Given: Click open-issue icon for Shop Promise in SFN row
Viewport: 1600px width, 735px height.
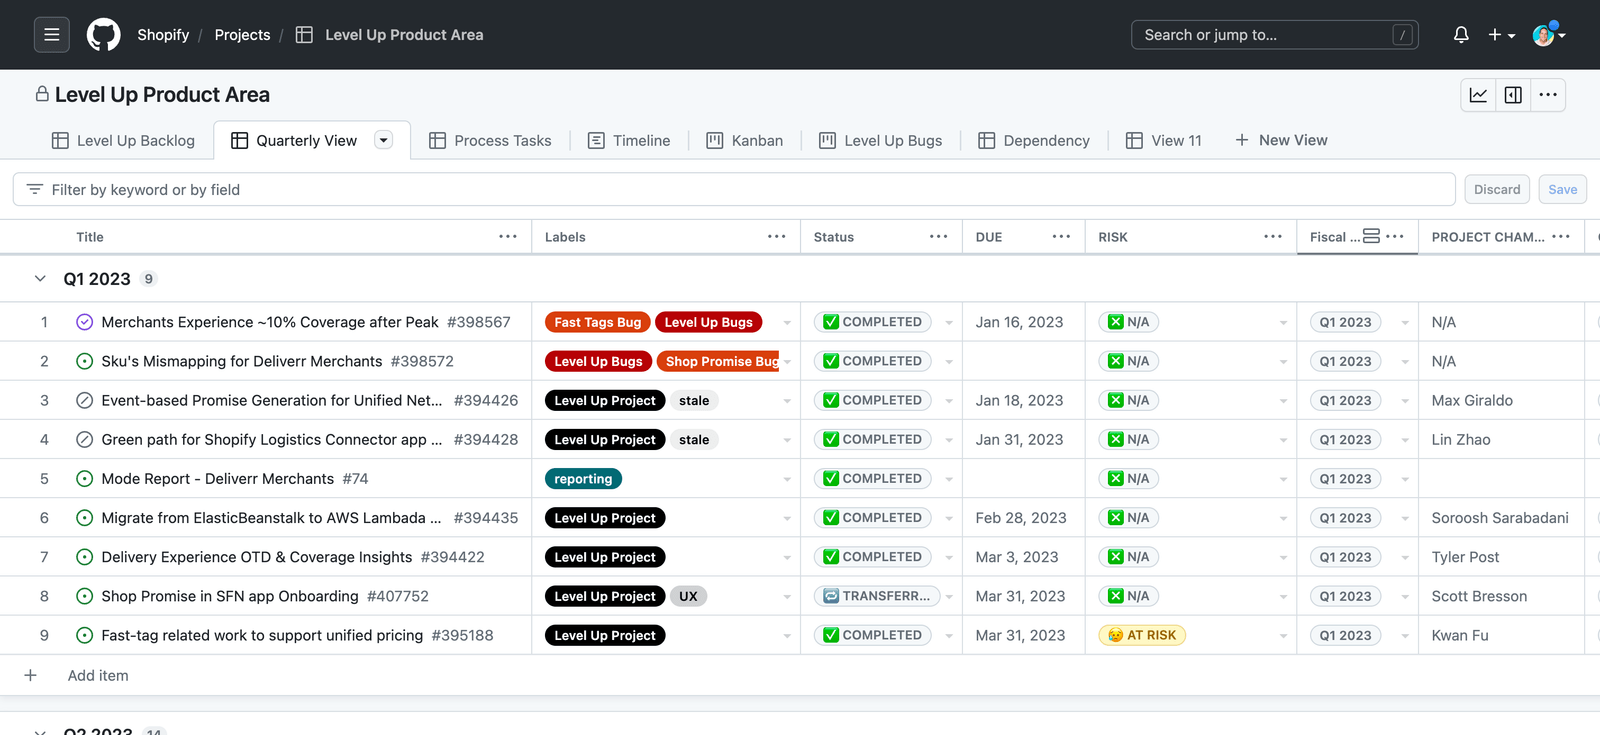Looking at the screenshot, I should [85, 596].
